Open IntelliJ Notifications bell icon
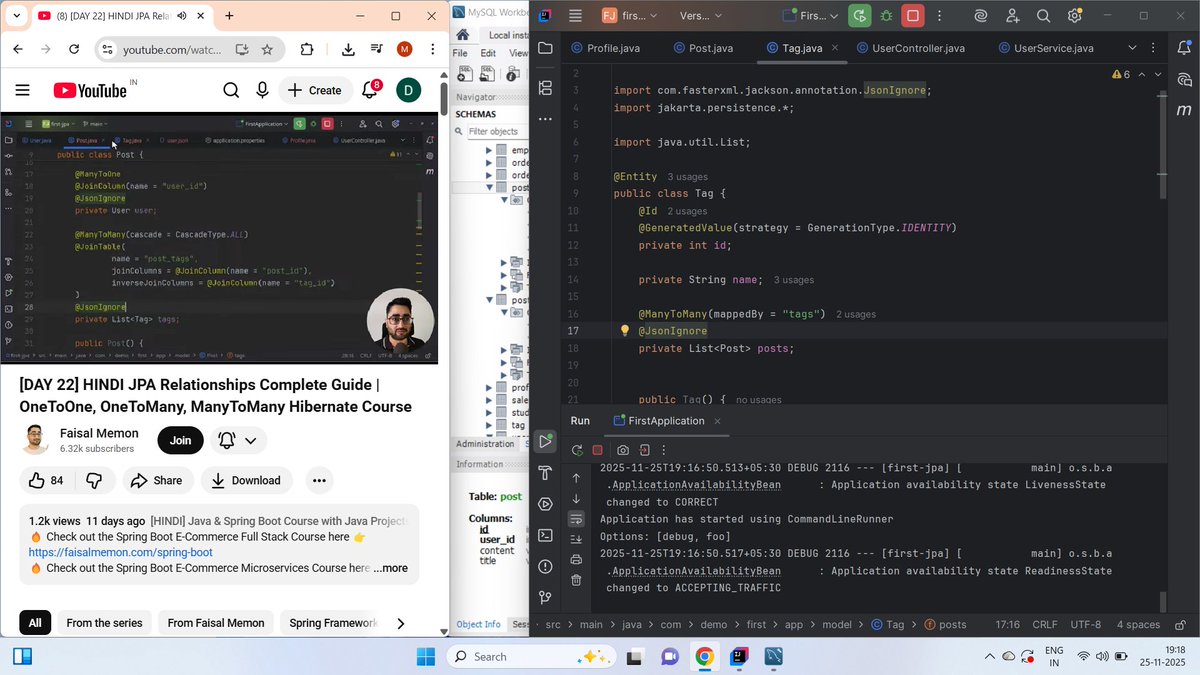 1185,48
